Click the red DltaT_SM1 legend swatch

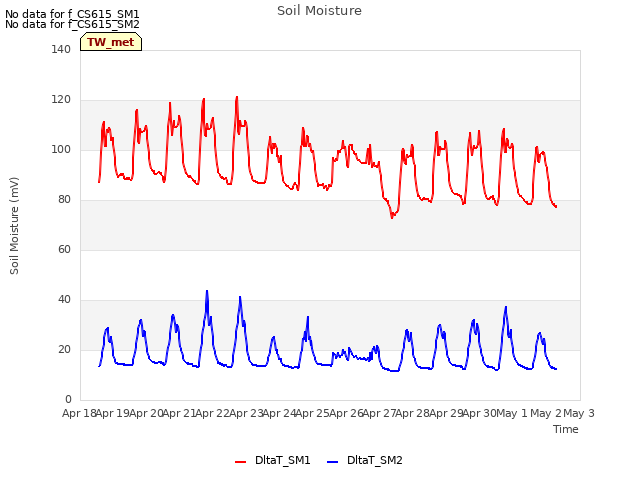(x=240, y=462)
